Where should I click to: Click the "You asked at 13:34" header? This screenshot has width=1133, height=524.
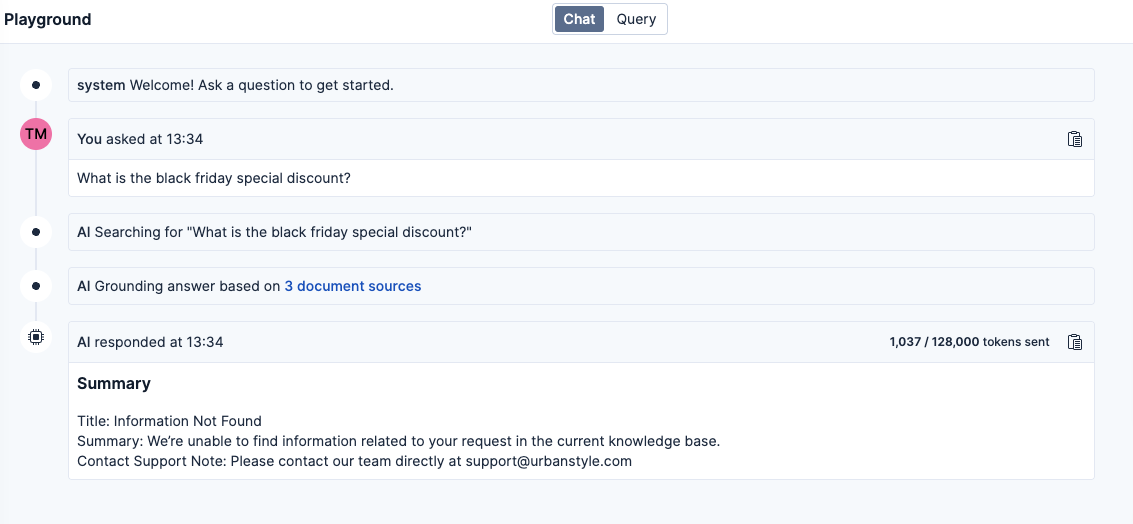click(140, 139)
